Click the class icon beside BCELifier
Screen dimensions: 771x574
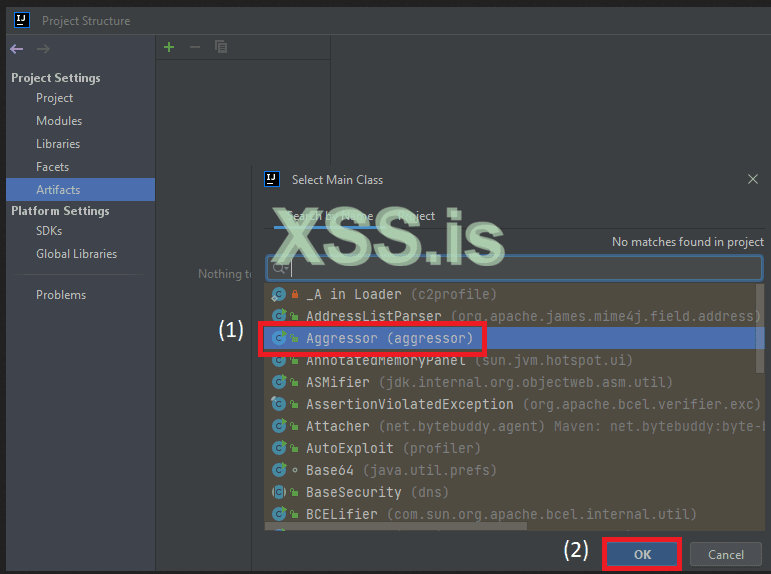click(279, 514)
